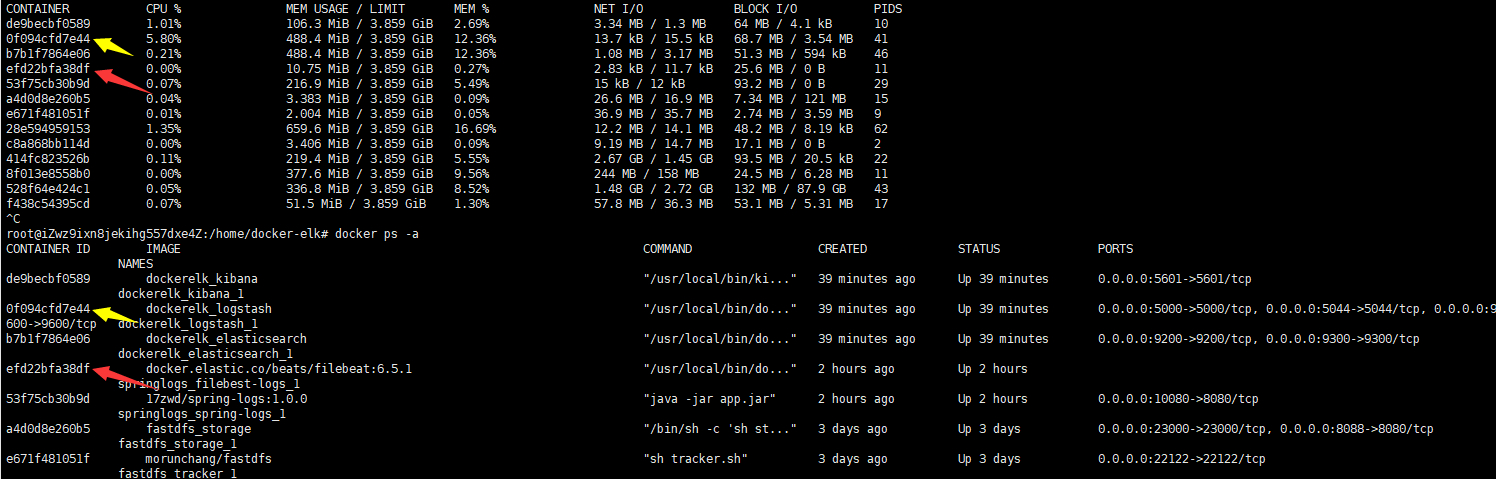The width and height of the screenshot is (1496, 479).
Task: Click container ID "8f013e8558b0"
Action: coord(48,173)
